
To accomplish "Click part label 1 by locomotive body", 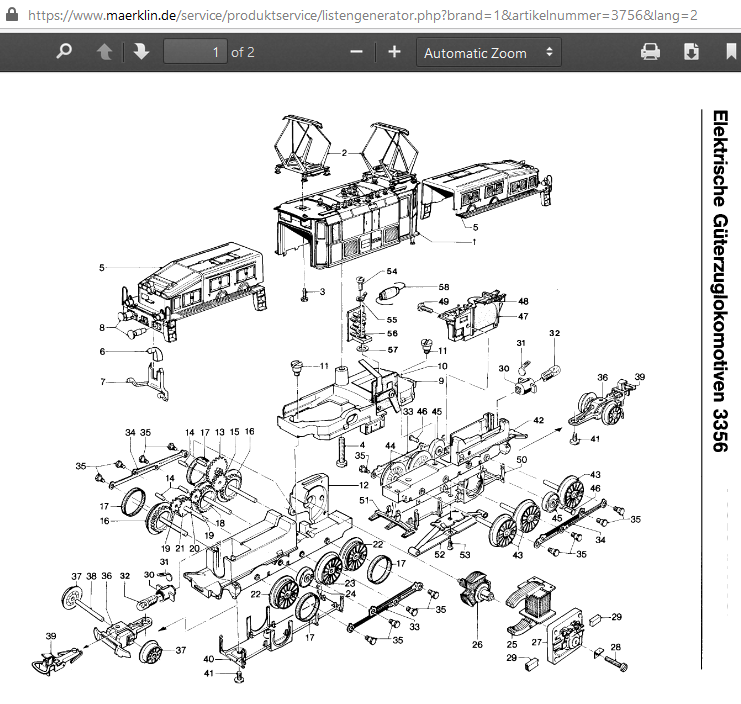I will tap(474, 241).
